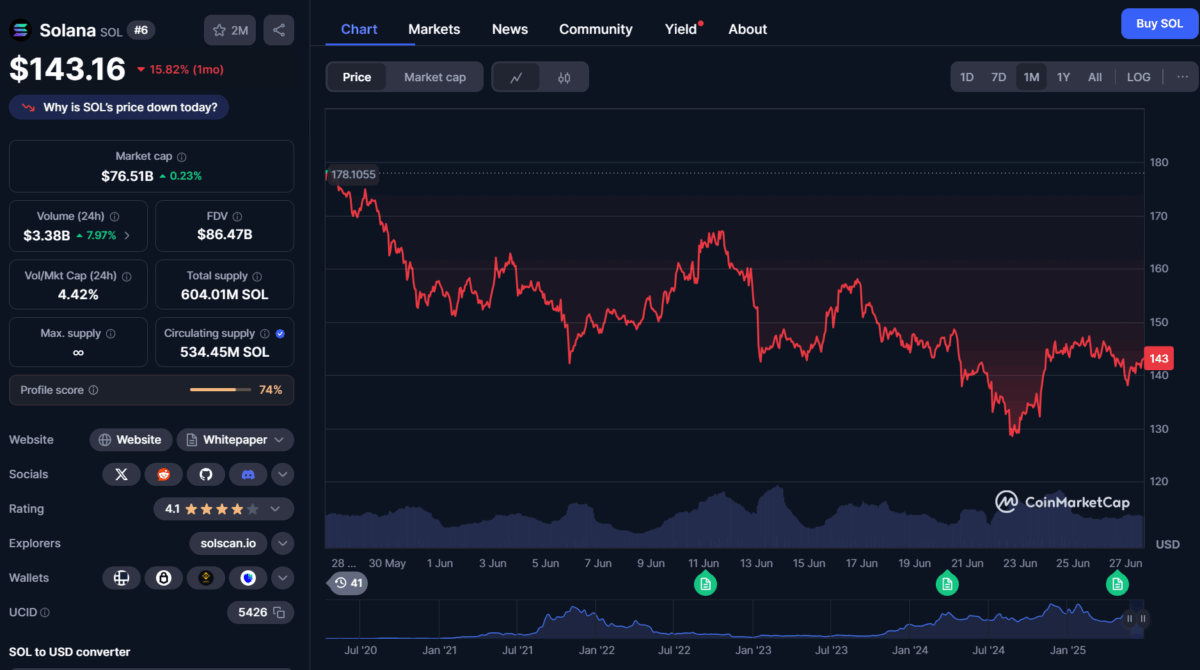Toggle LOG scale on chart
Image resolution: width=1200 pixels, height=670 pixels.
pos(1139,77)
